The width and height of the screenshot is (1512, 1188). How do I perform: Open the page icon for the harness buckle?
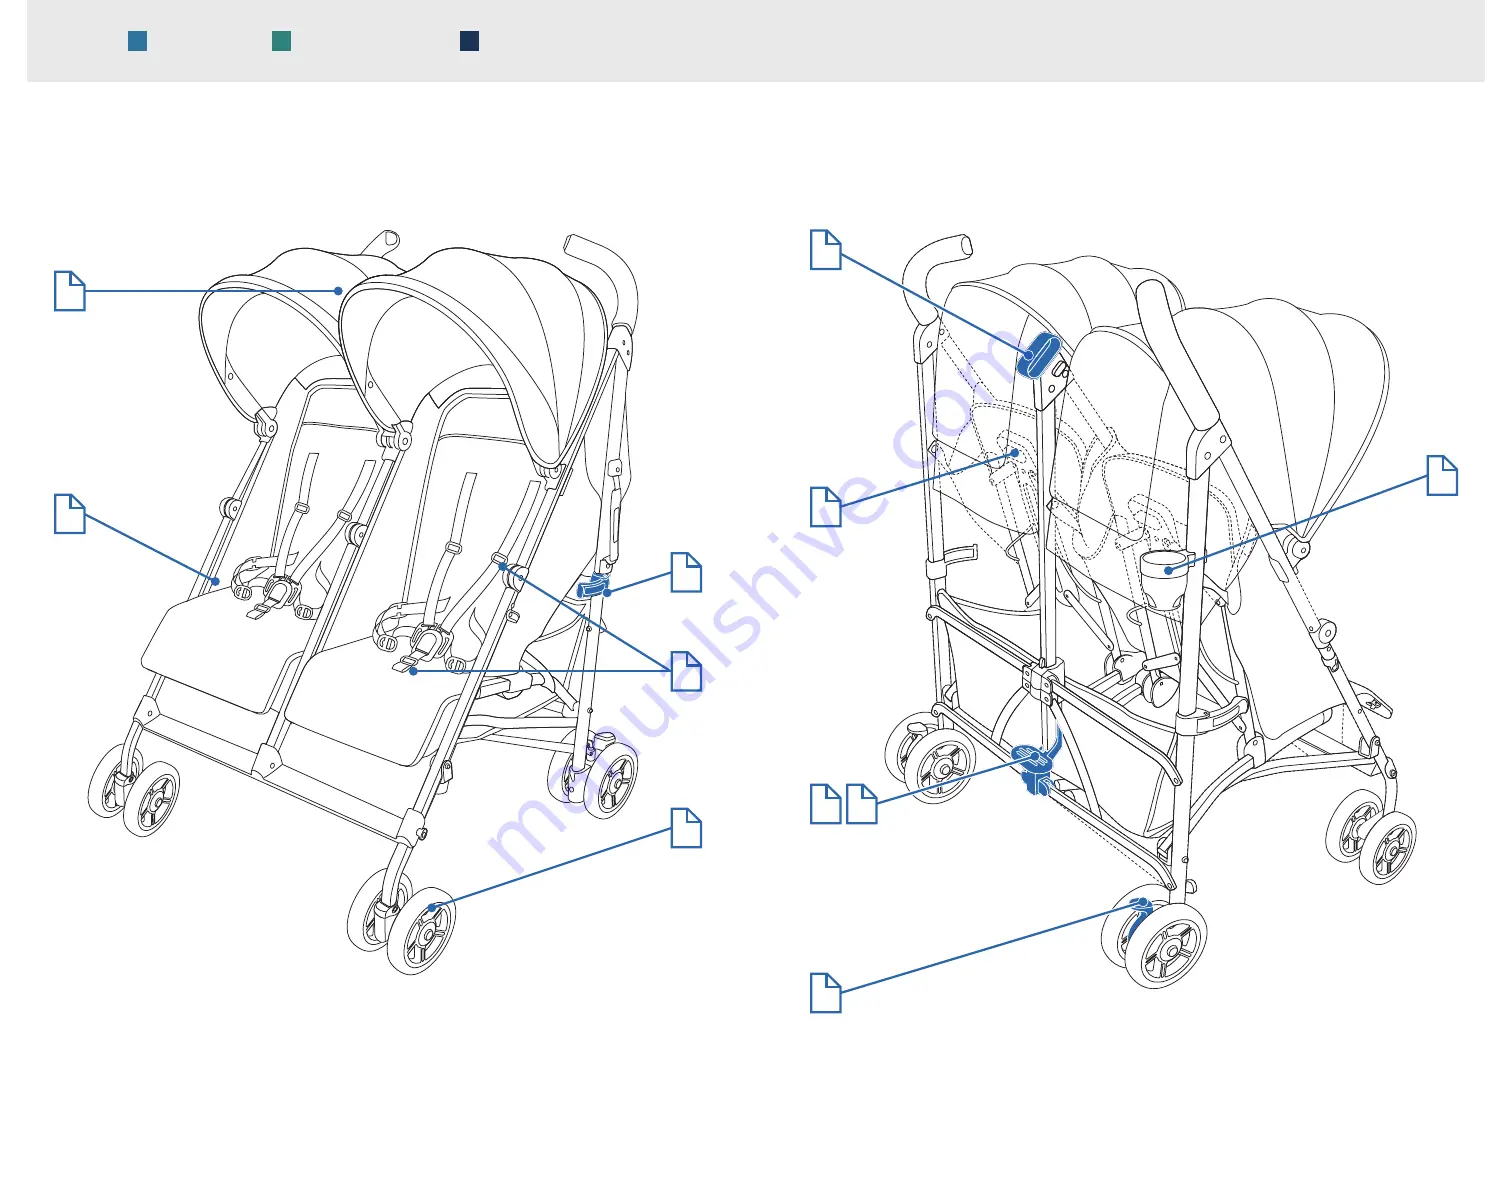pos(686,671)
